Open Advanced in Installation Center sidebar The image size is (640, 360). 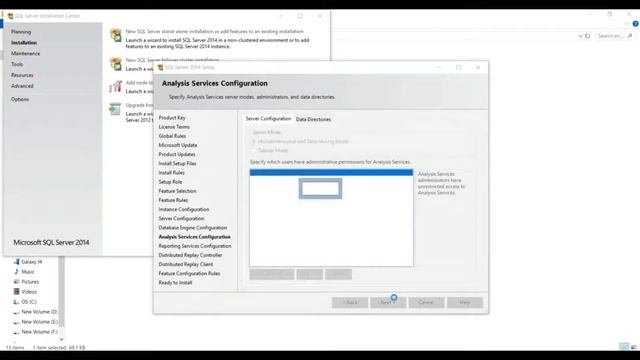pyautogui.click(x=22, y=86)
